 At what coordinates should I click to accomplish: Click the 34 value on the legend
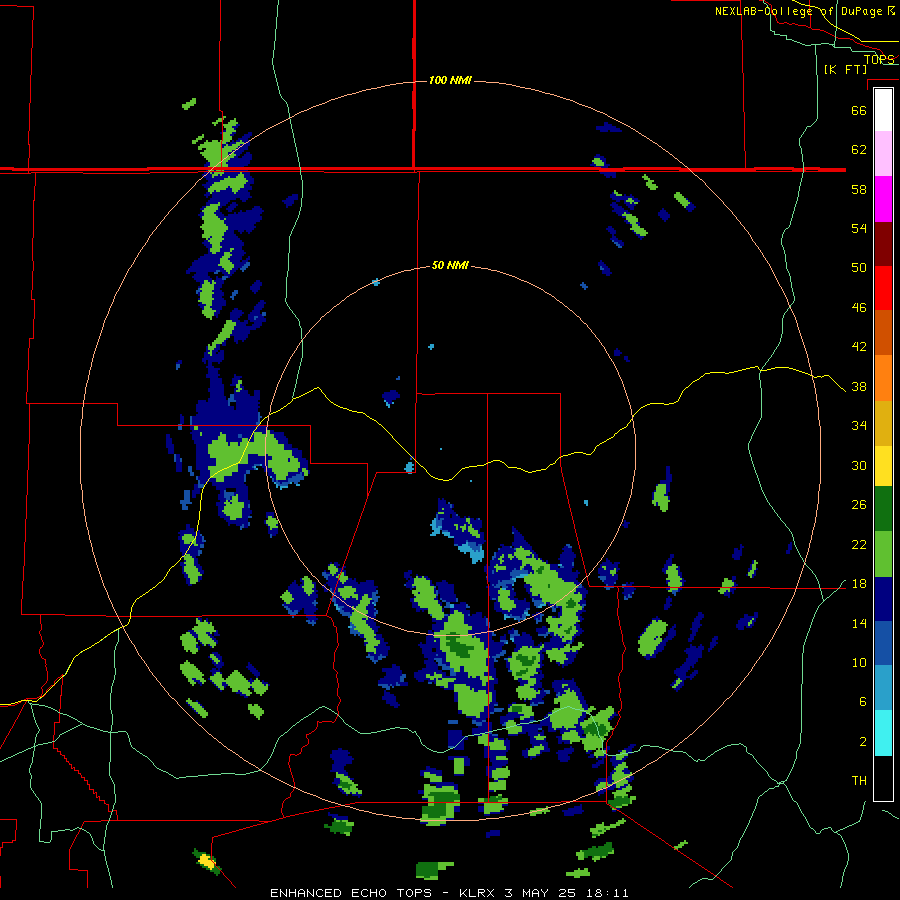(x=859, y=426)
